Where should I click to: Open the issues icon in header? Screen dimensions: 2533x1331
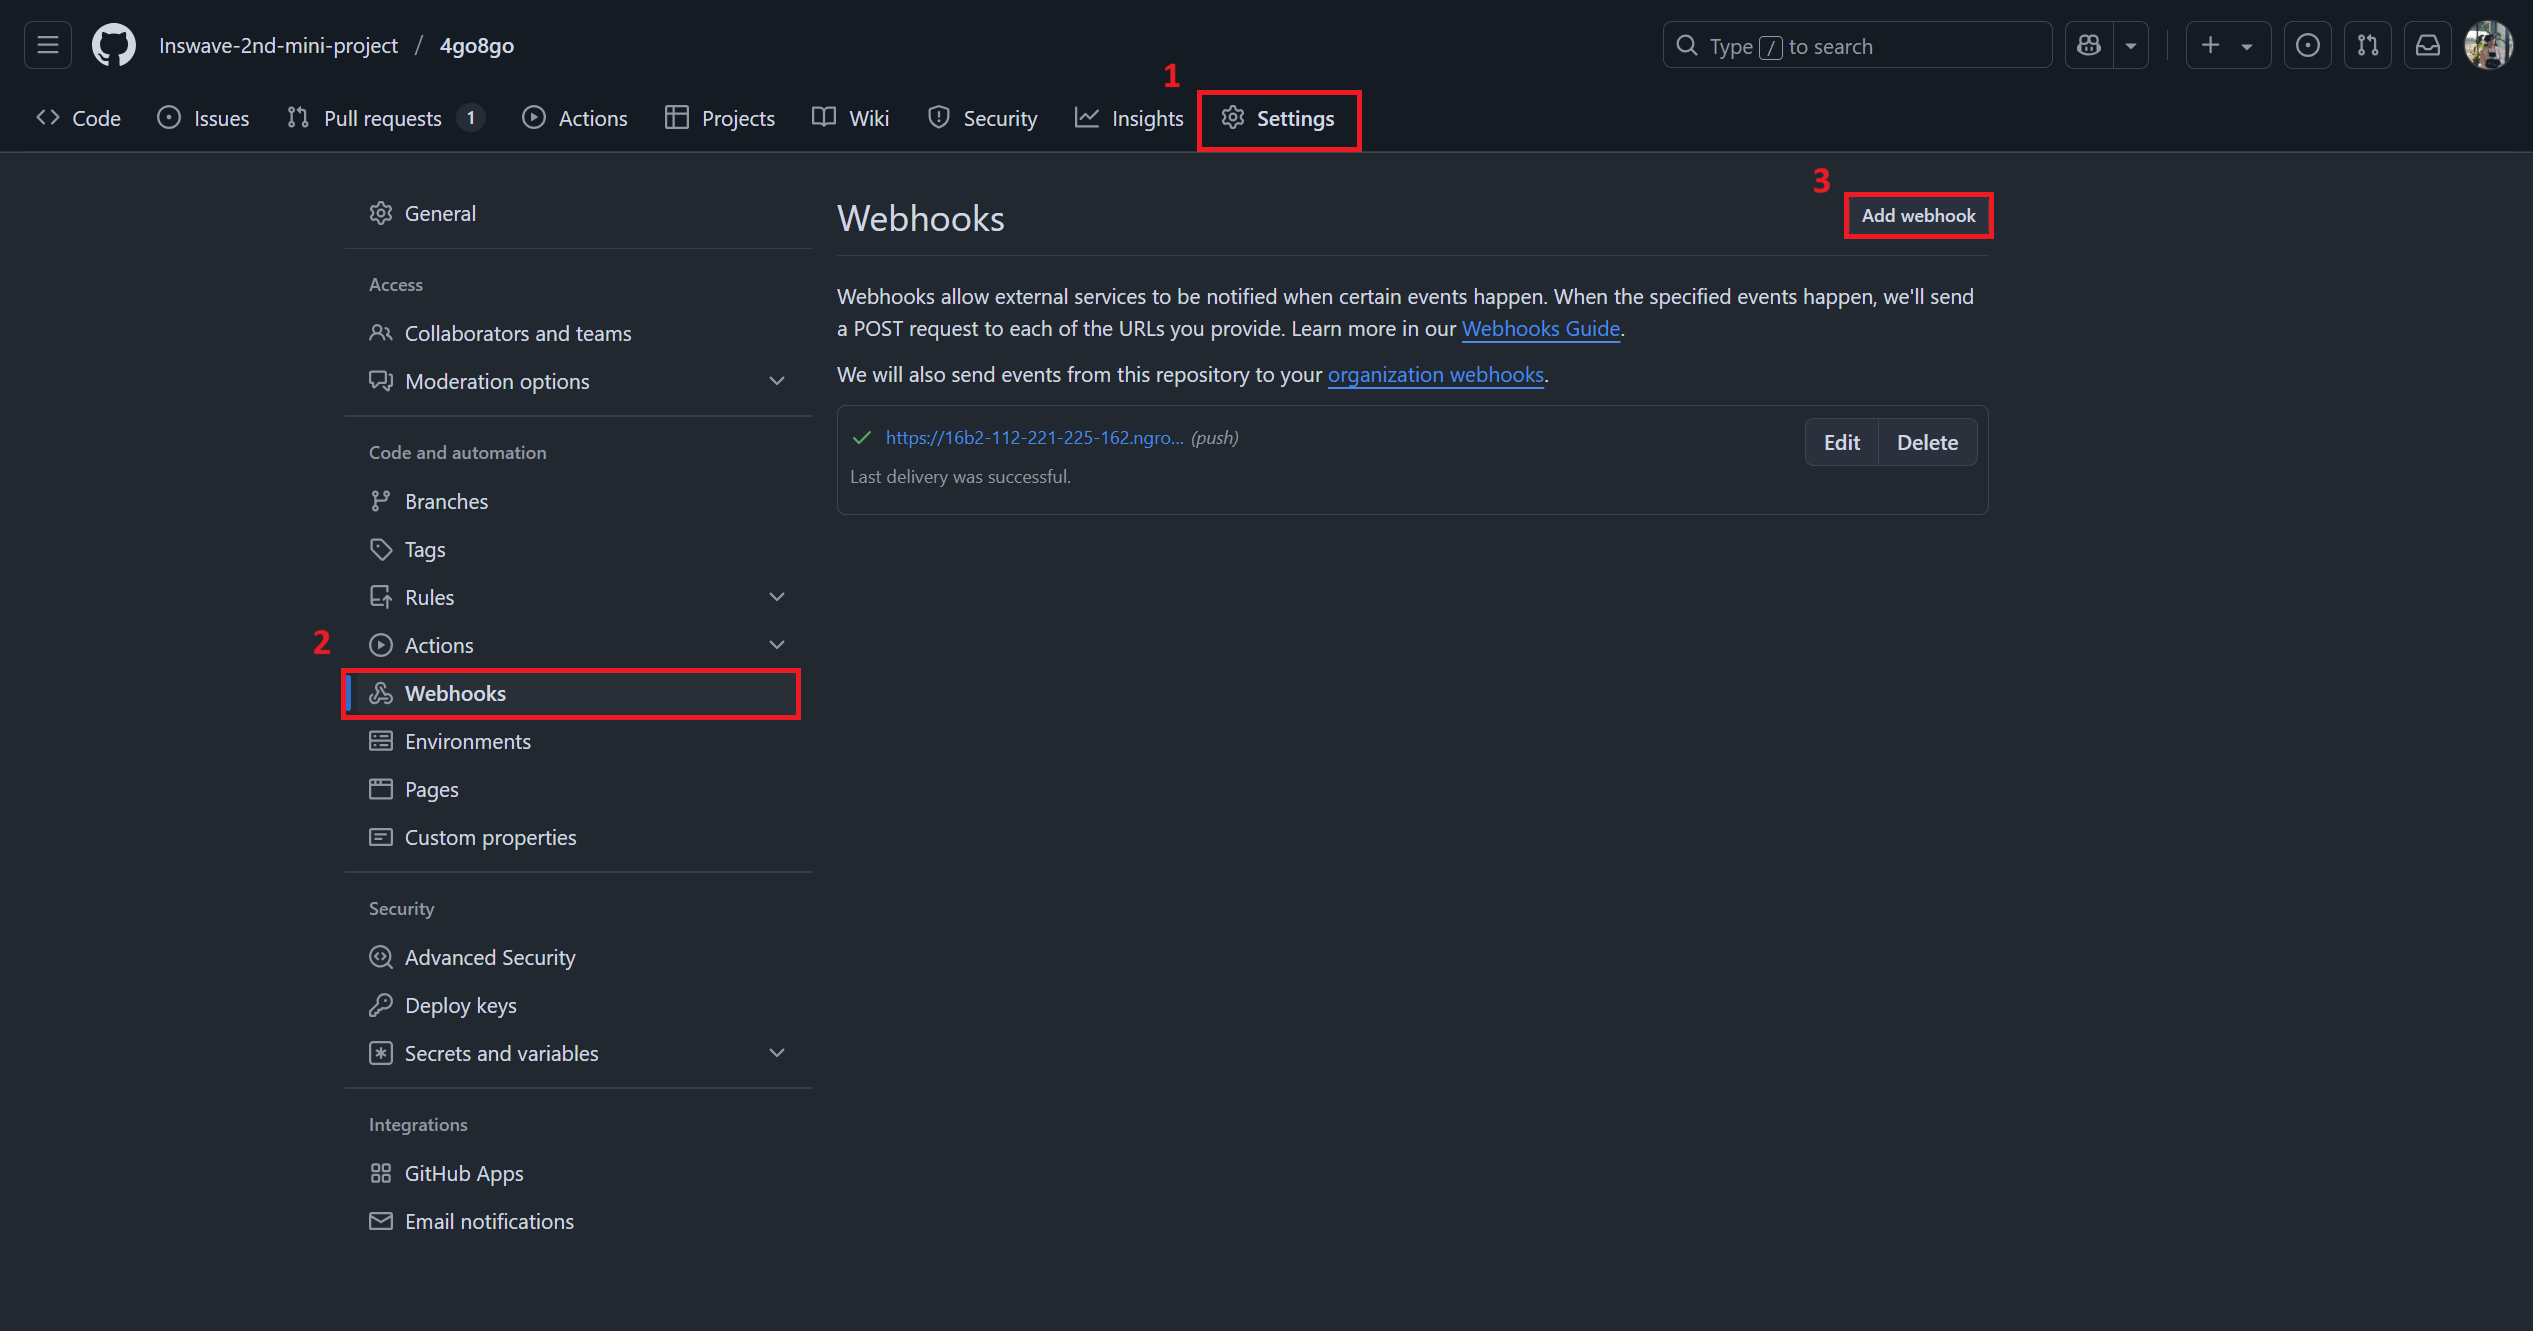pyautogui.click(x=2307, y=45)
